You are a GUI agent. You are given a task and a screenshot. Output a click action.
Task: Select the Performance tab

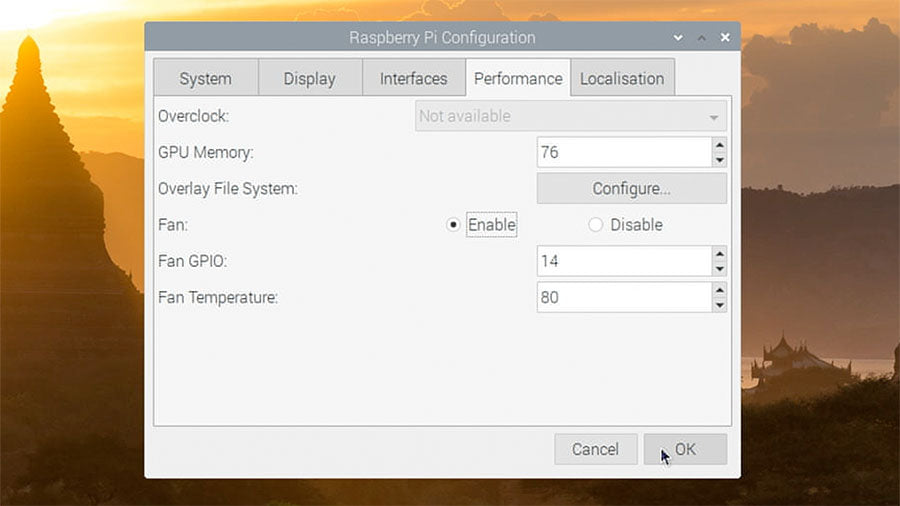pos(518,78)
